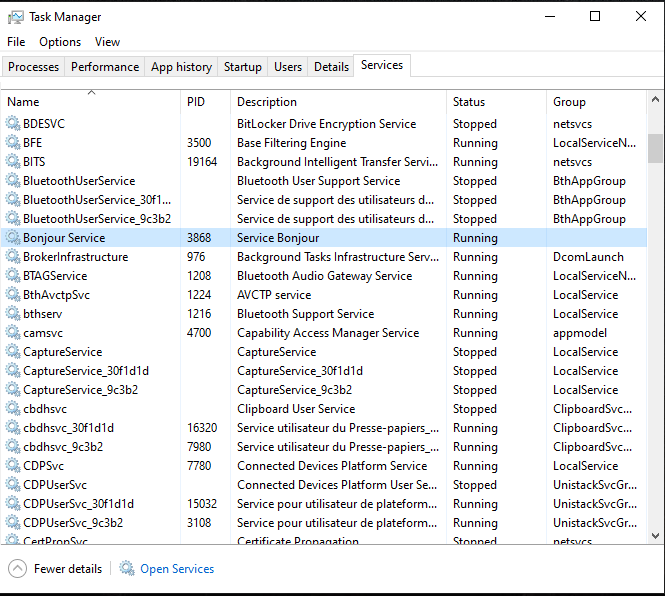Sort by Status column header
665x596 pixels.
(496, 102)
